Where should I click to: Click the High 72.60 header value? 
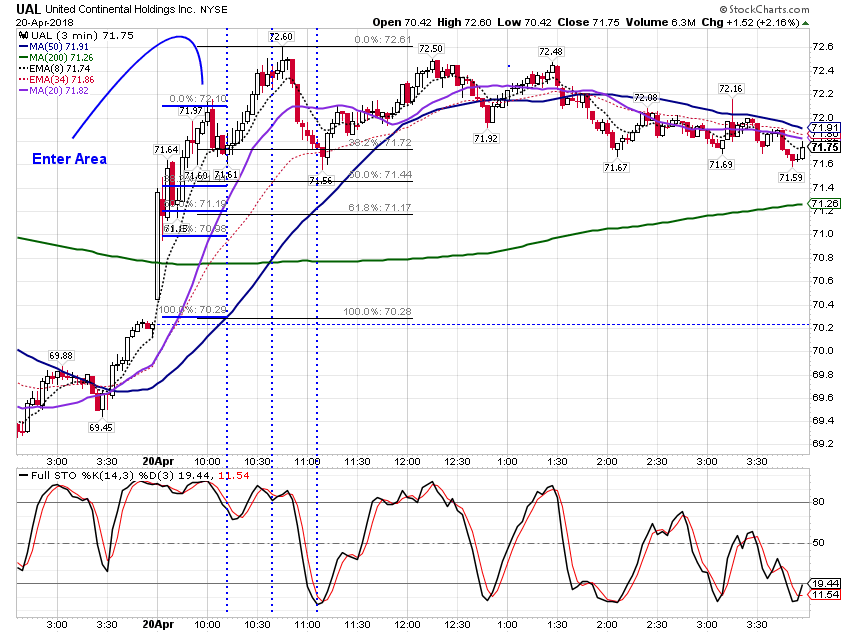(464, 22)
